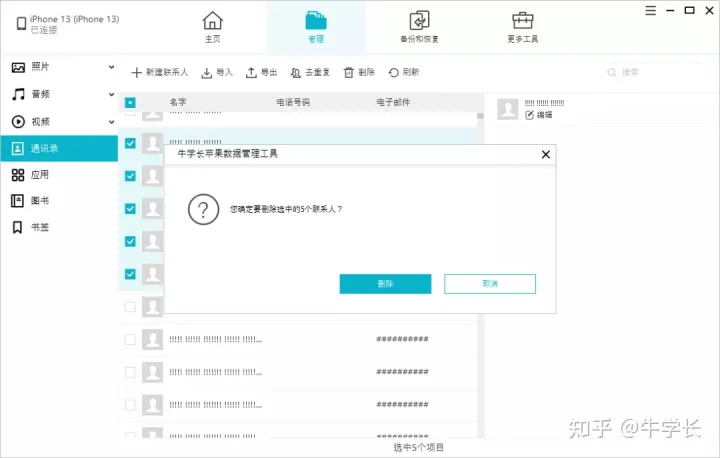Image resolution: width=720 pixels, height=458 pixels.
Task: Uncheck the fourth checked contact checkbox
Action: click(x=130, y=241)
